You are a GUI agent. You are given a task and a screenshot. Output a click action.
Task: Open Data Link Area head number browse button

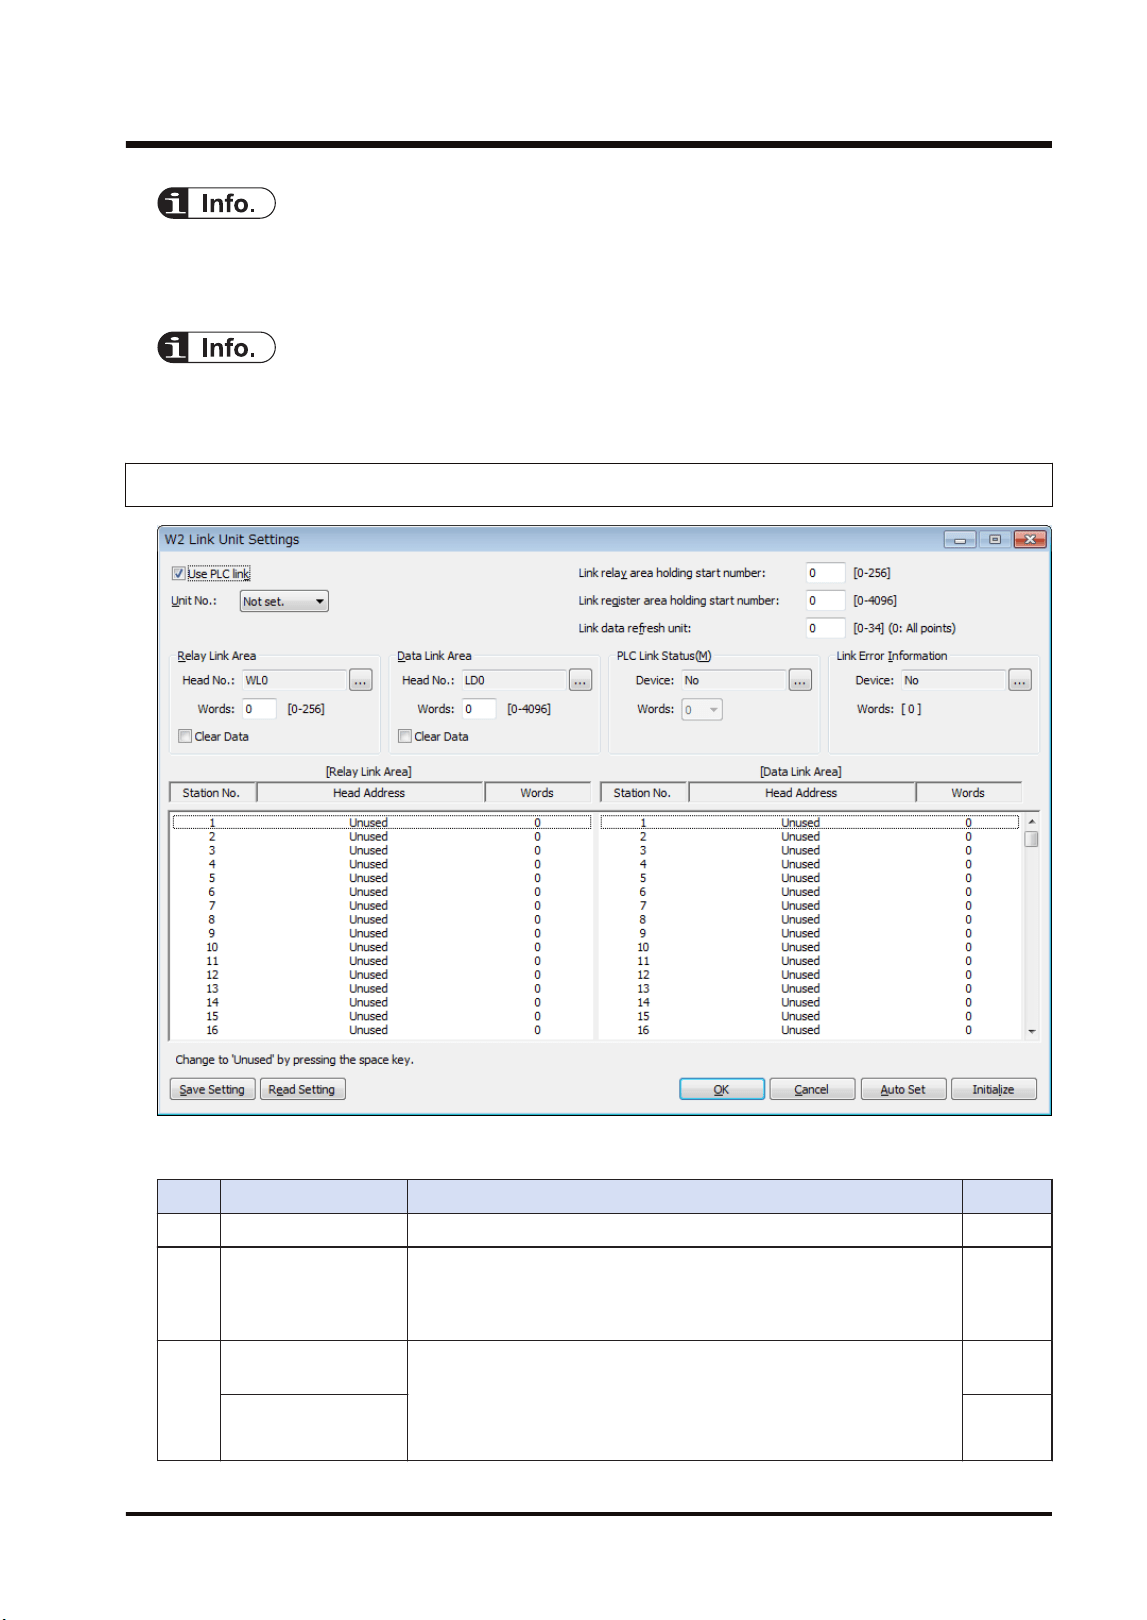[x=581, y=681]
